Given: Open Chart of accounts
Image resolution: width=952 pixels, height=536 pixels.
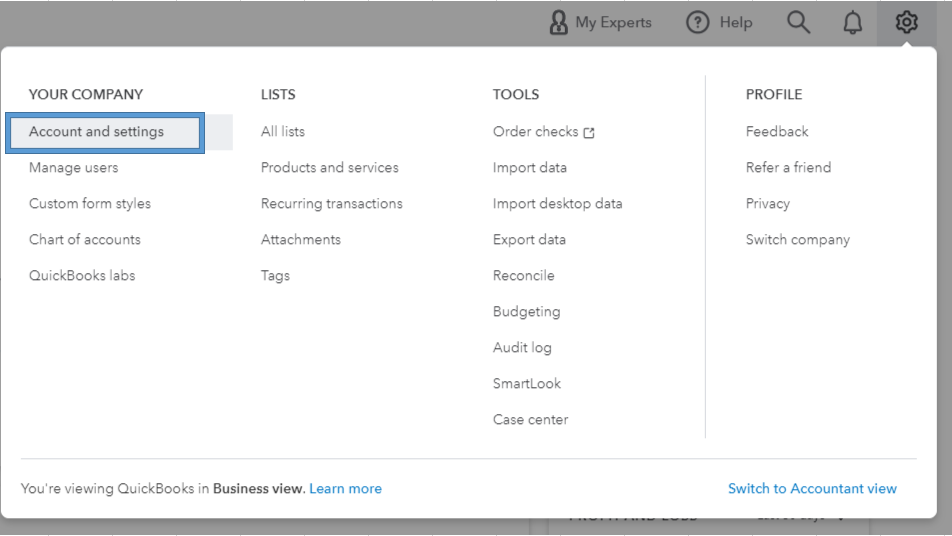Looking at the screenshot, I should tap(85, 240).
